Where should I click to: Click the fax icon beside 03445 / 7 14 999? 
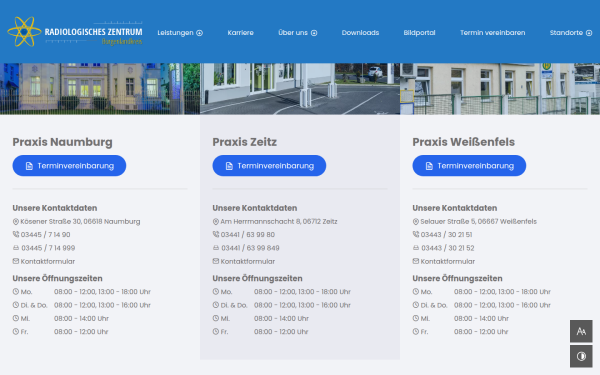pyautogui.click(x=16, y=248)
